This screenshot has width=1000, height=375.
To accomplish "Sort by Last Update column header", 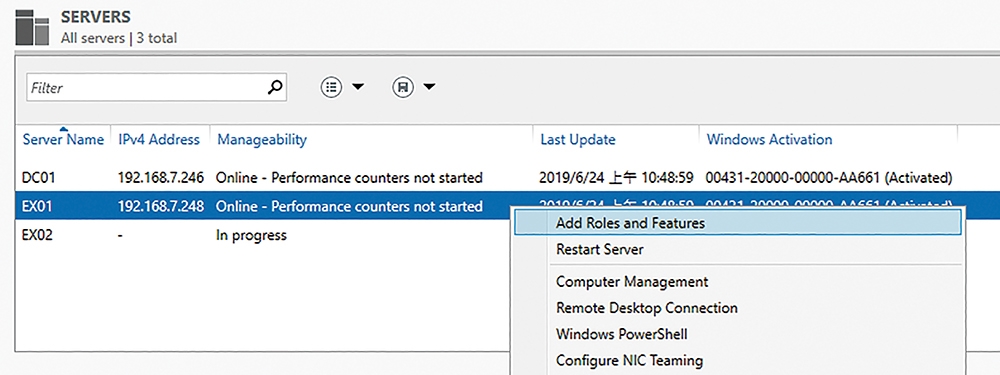I will tap(578, 139).
